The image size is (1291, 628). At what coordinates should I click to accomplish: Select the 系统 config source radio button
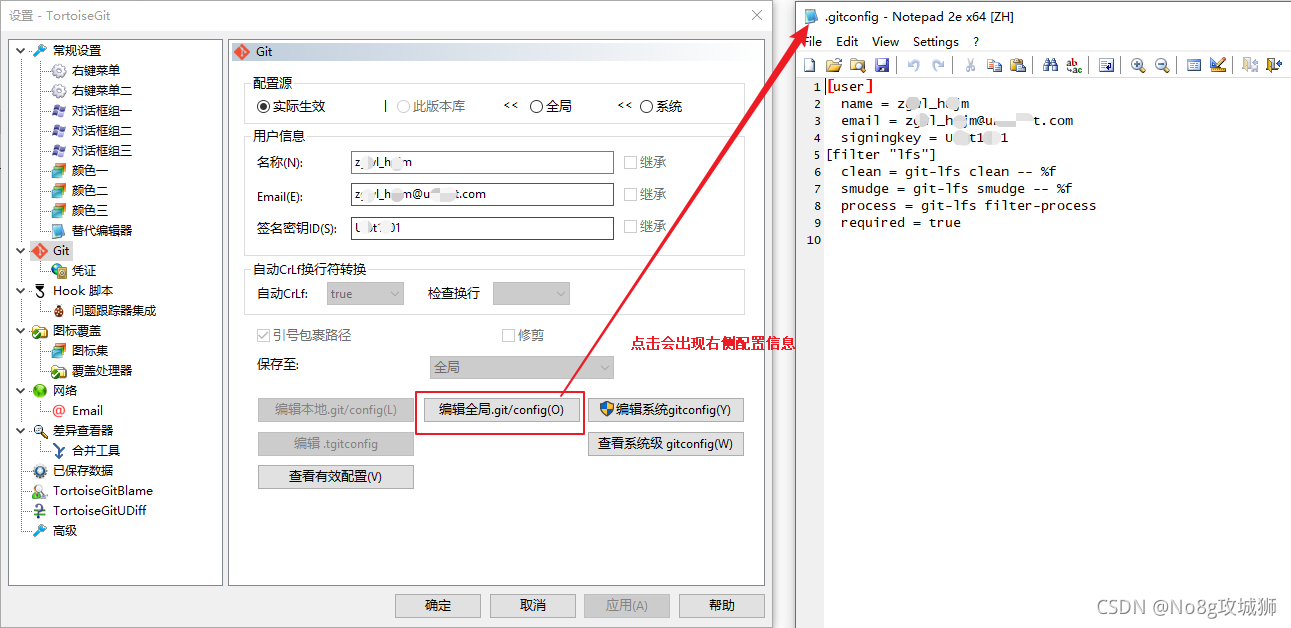646,106
